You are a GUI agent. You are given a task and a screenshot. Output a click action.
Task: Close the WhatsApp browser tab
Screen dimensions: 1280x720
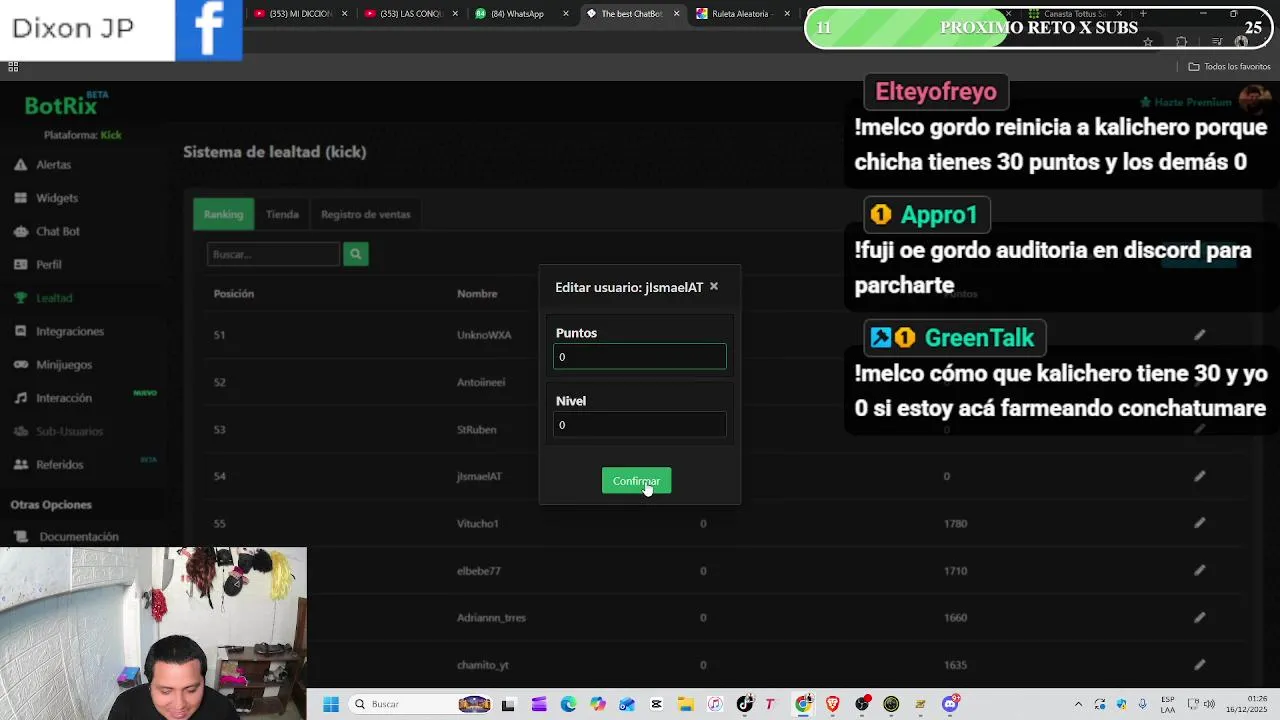(x=566, y=14)
